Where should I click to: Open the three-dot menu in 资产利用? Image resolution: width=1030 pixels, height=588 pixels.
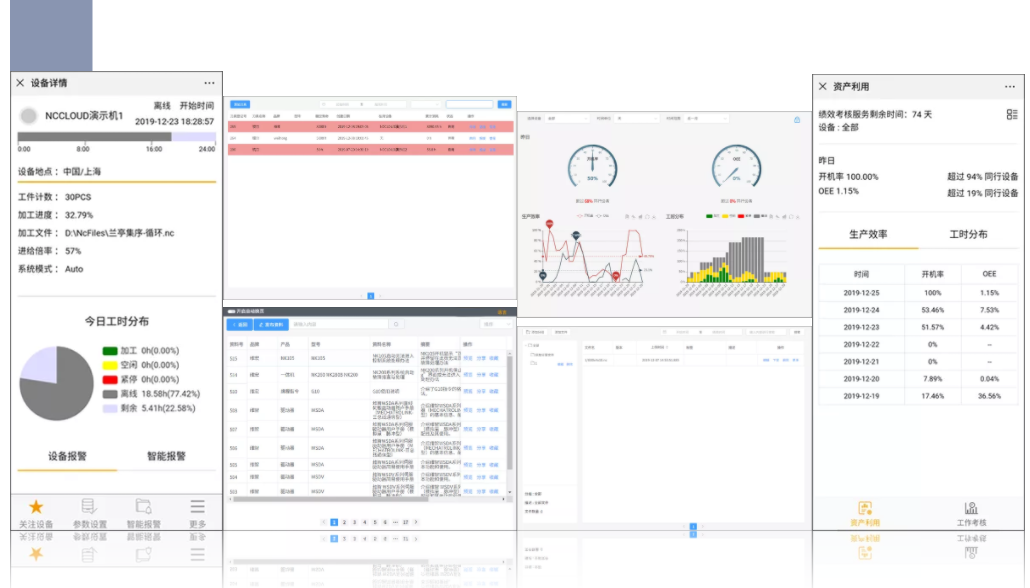1009,87
